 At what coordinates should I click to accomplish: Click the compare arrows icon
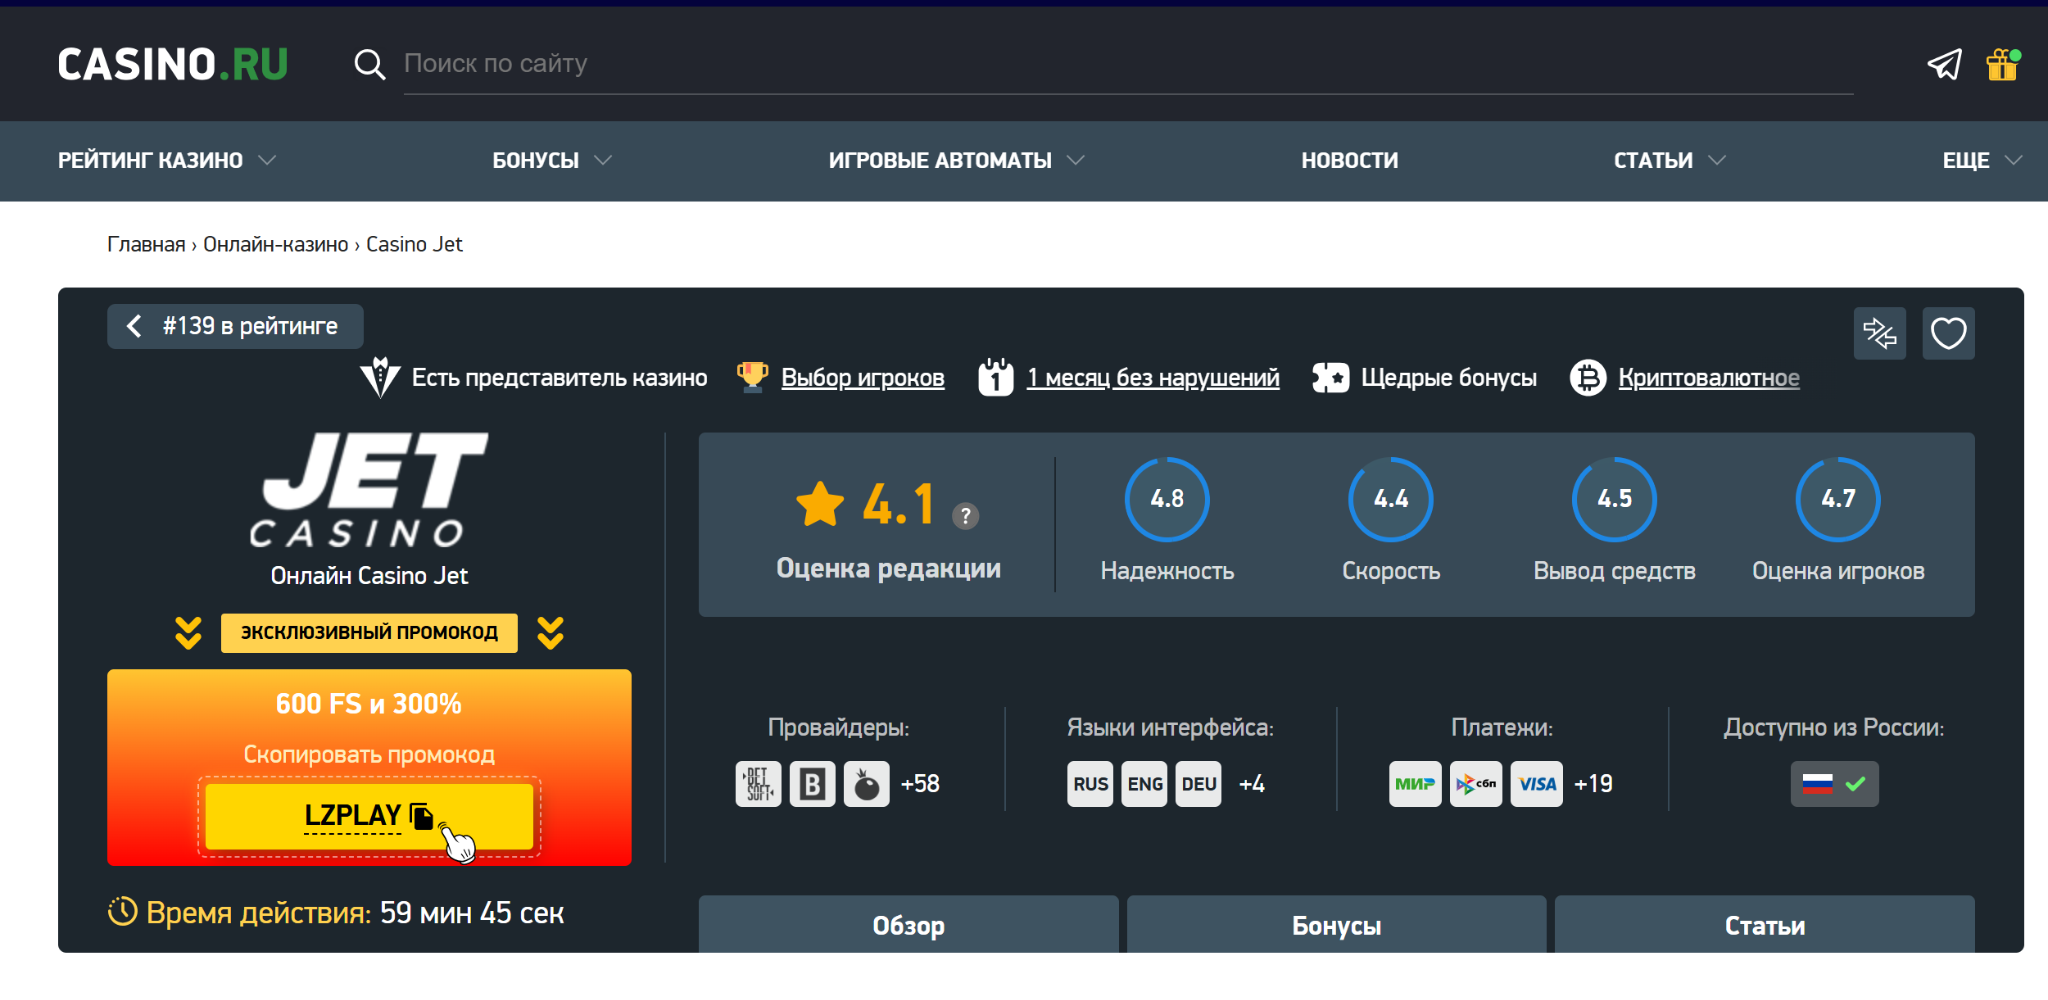1879,333
